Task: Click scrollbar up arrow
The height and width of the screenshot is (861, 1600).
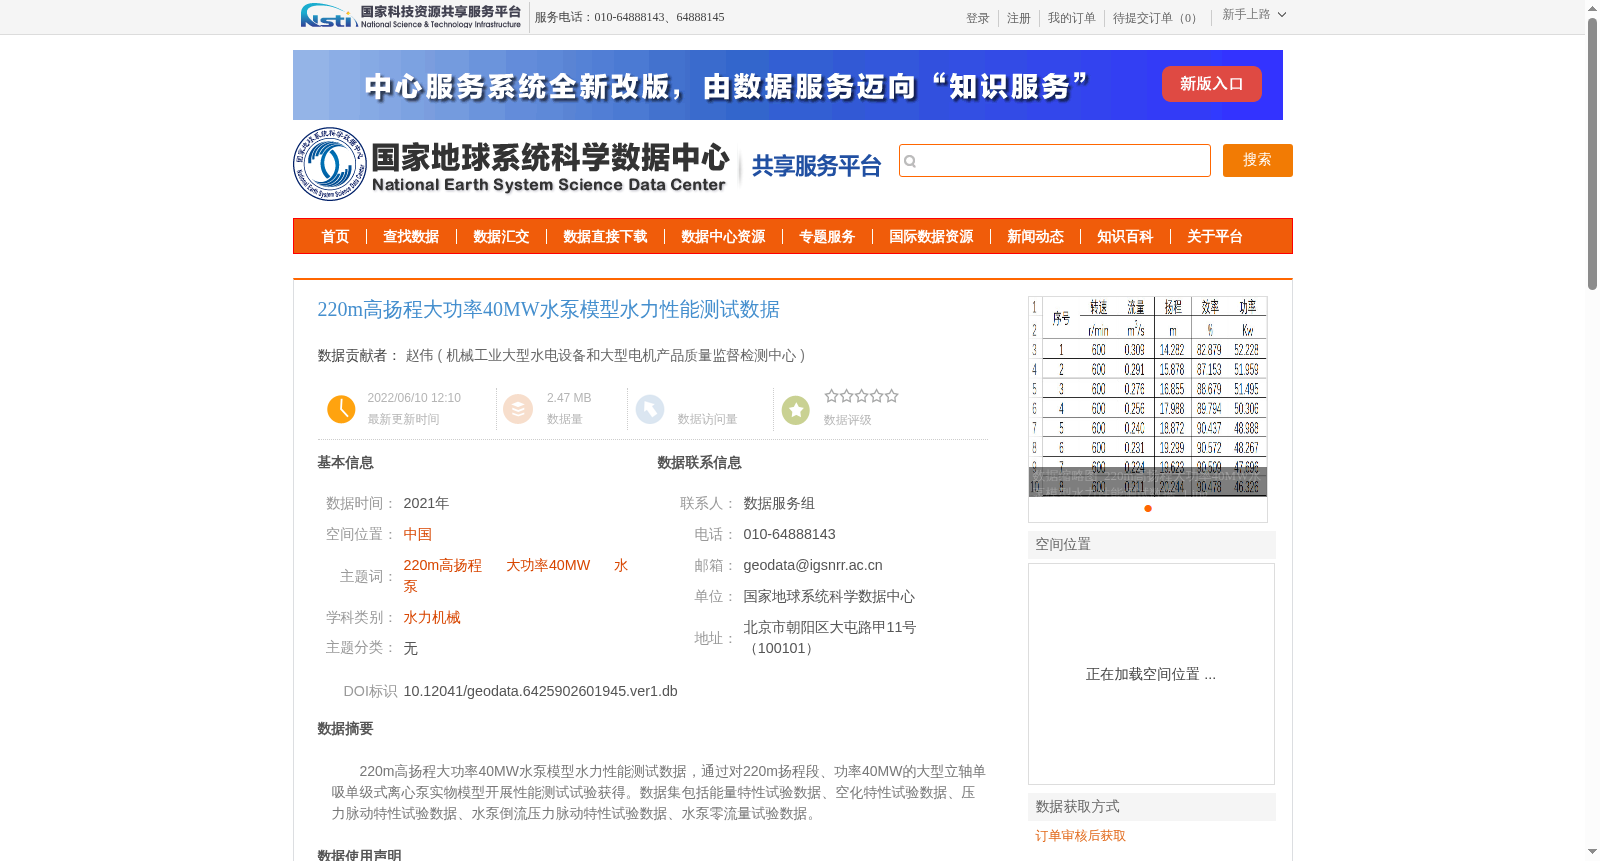Action: 1592,8
